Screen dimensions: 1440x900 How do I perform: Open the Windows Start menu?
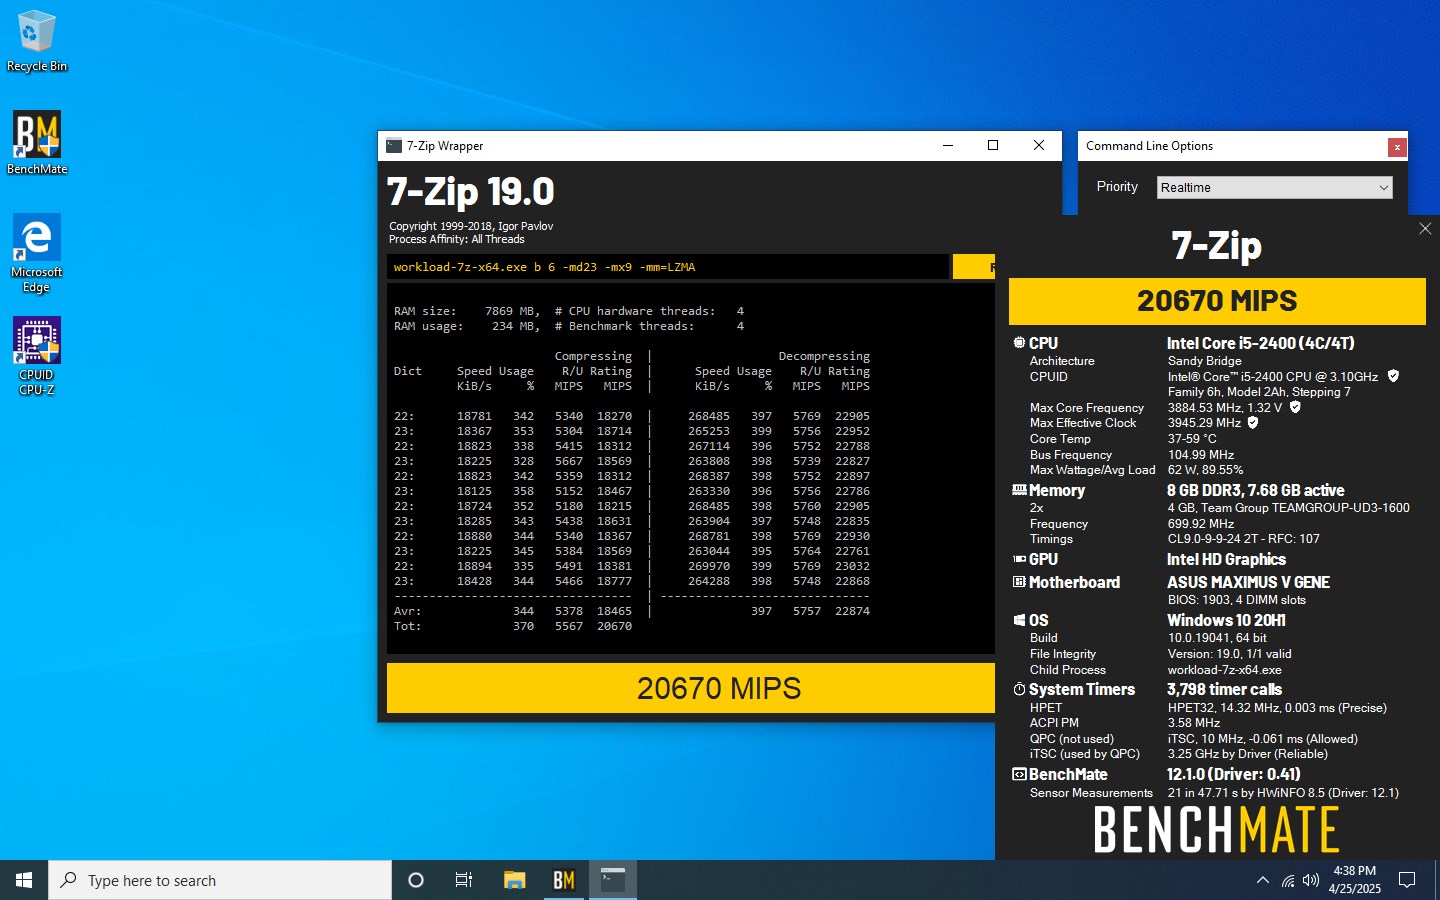coord(24,880)
